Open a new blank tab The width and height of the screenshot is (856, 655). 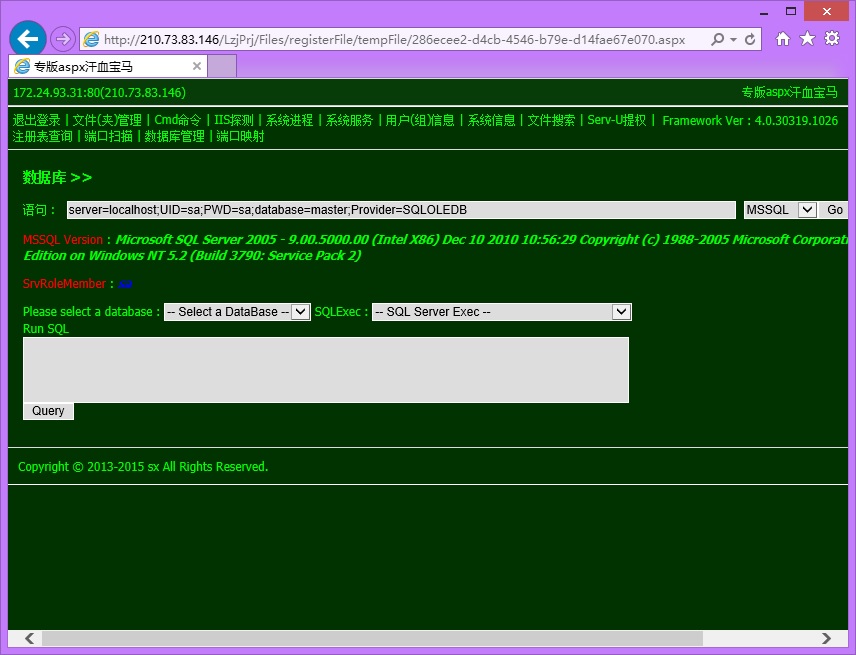click(222, 66)
